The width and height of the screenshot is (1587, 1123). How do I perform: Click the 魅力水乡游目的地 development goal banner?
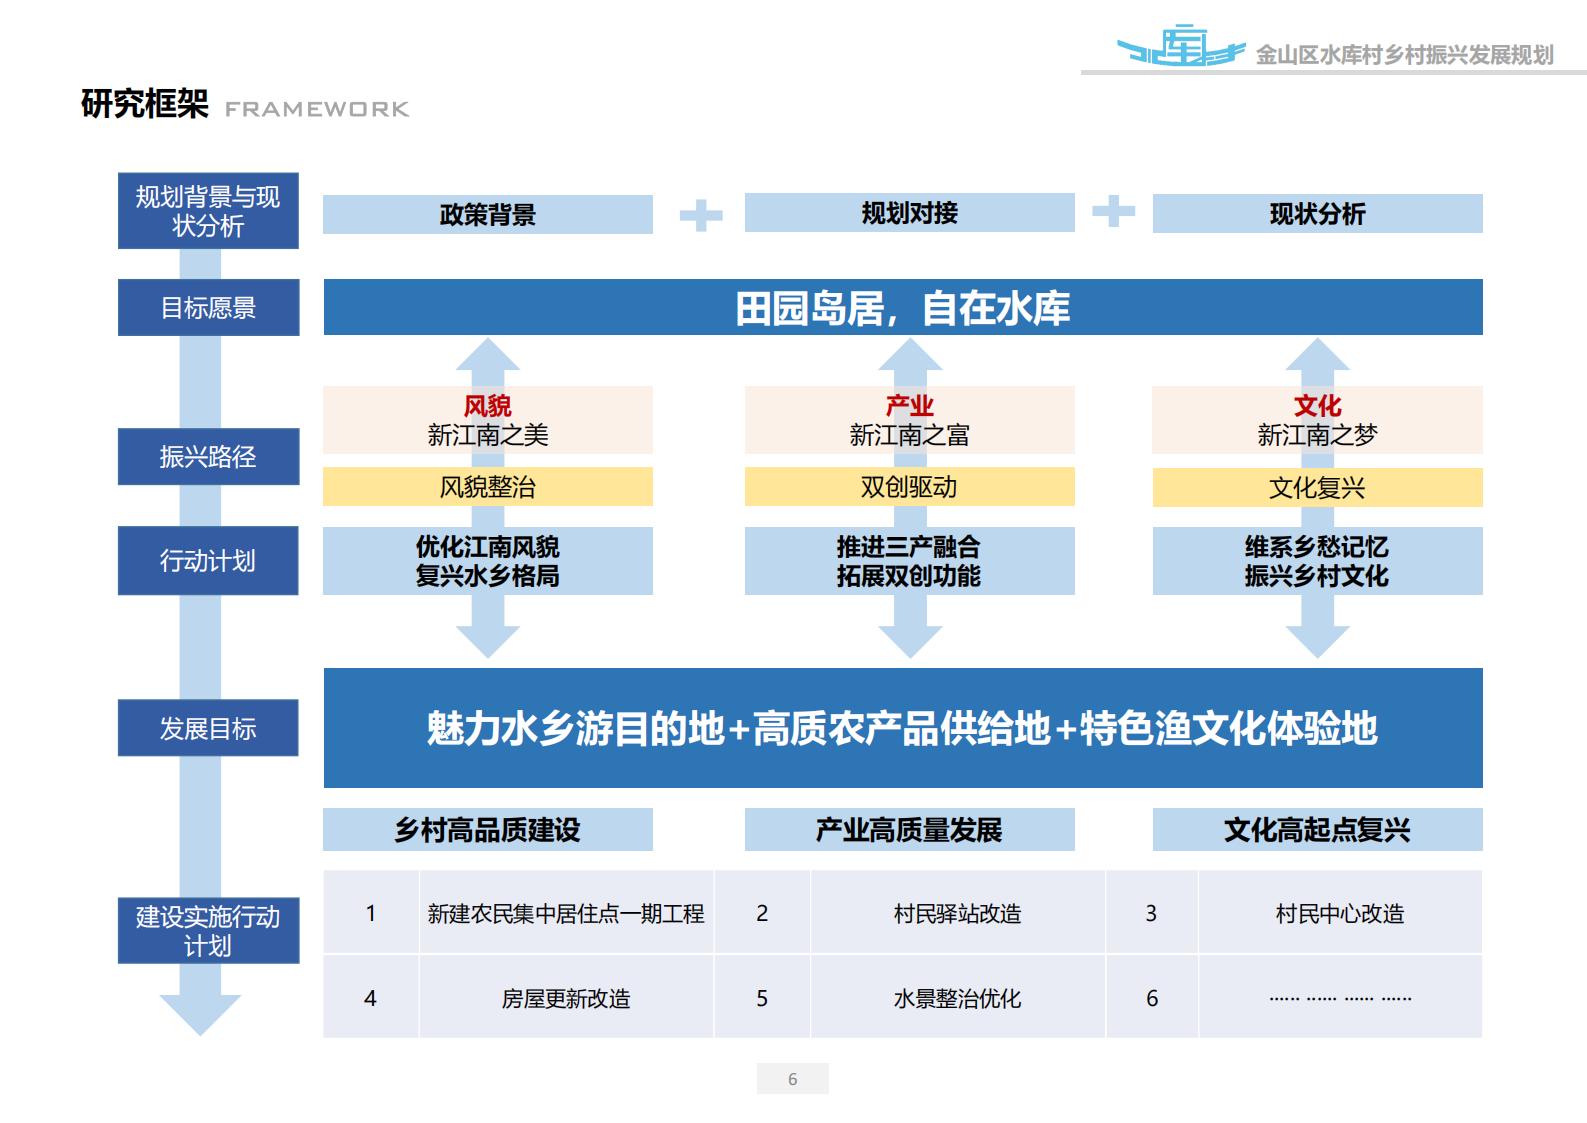click(903, 728)
